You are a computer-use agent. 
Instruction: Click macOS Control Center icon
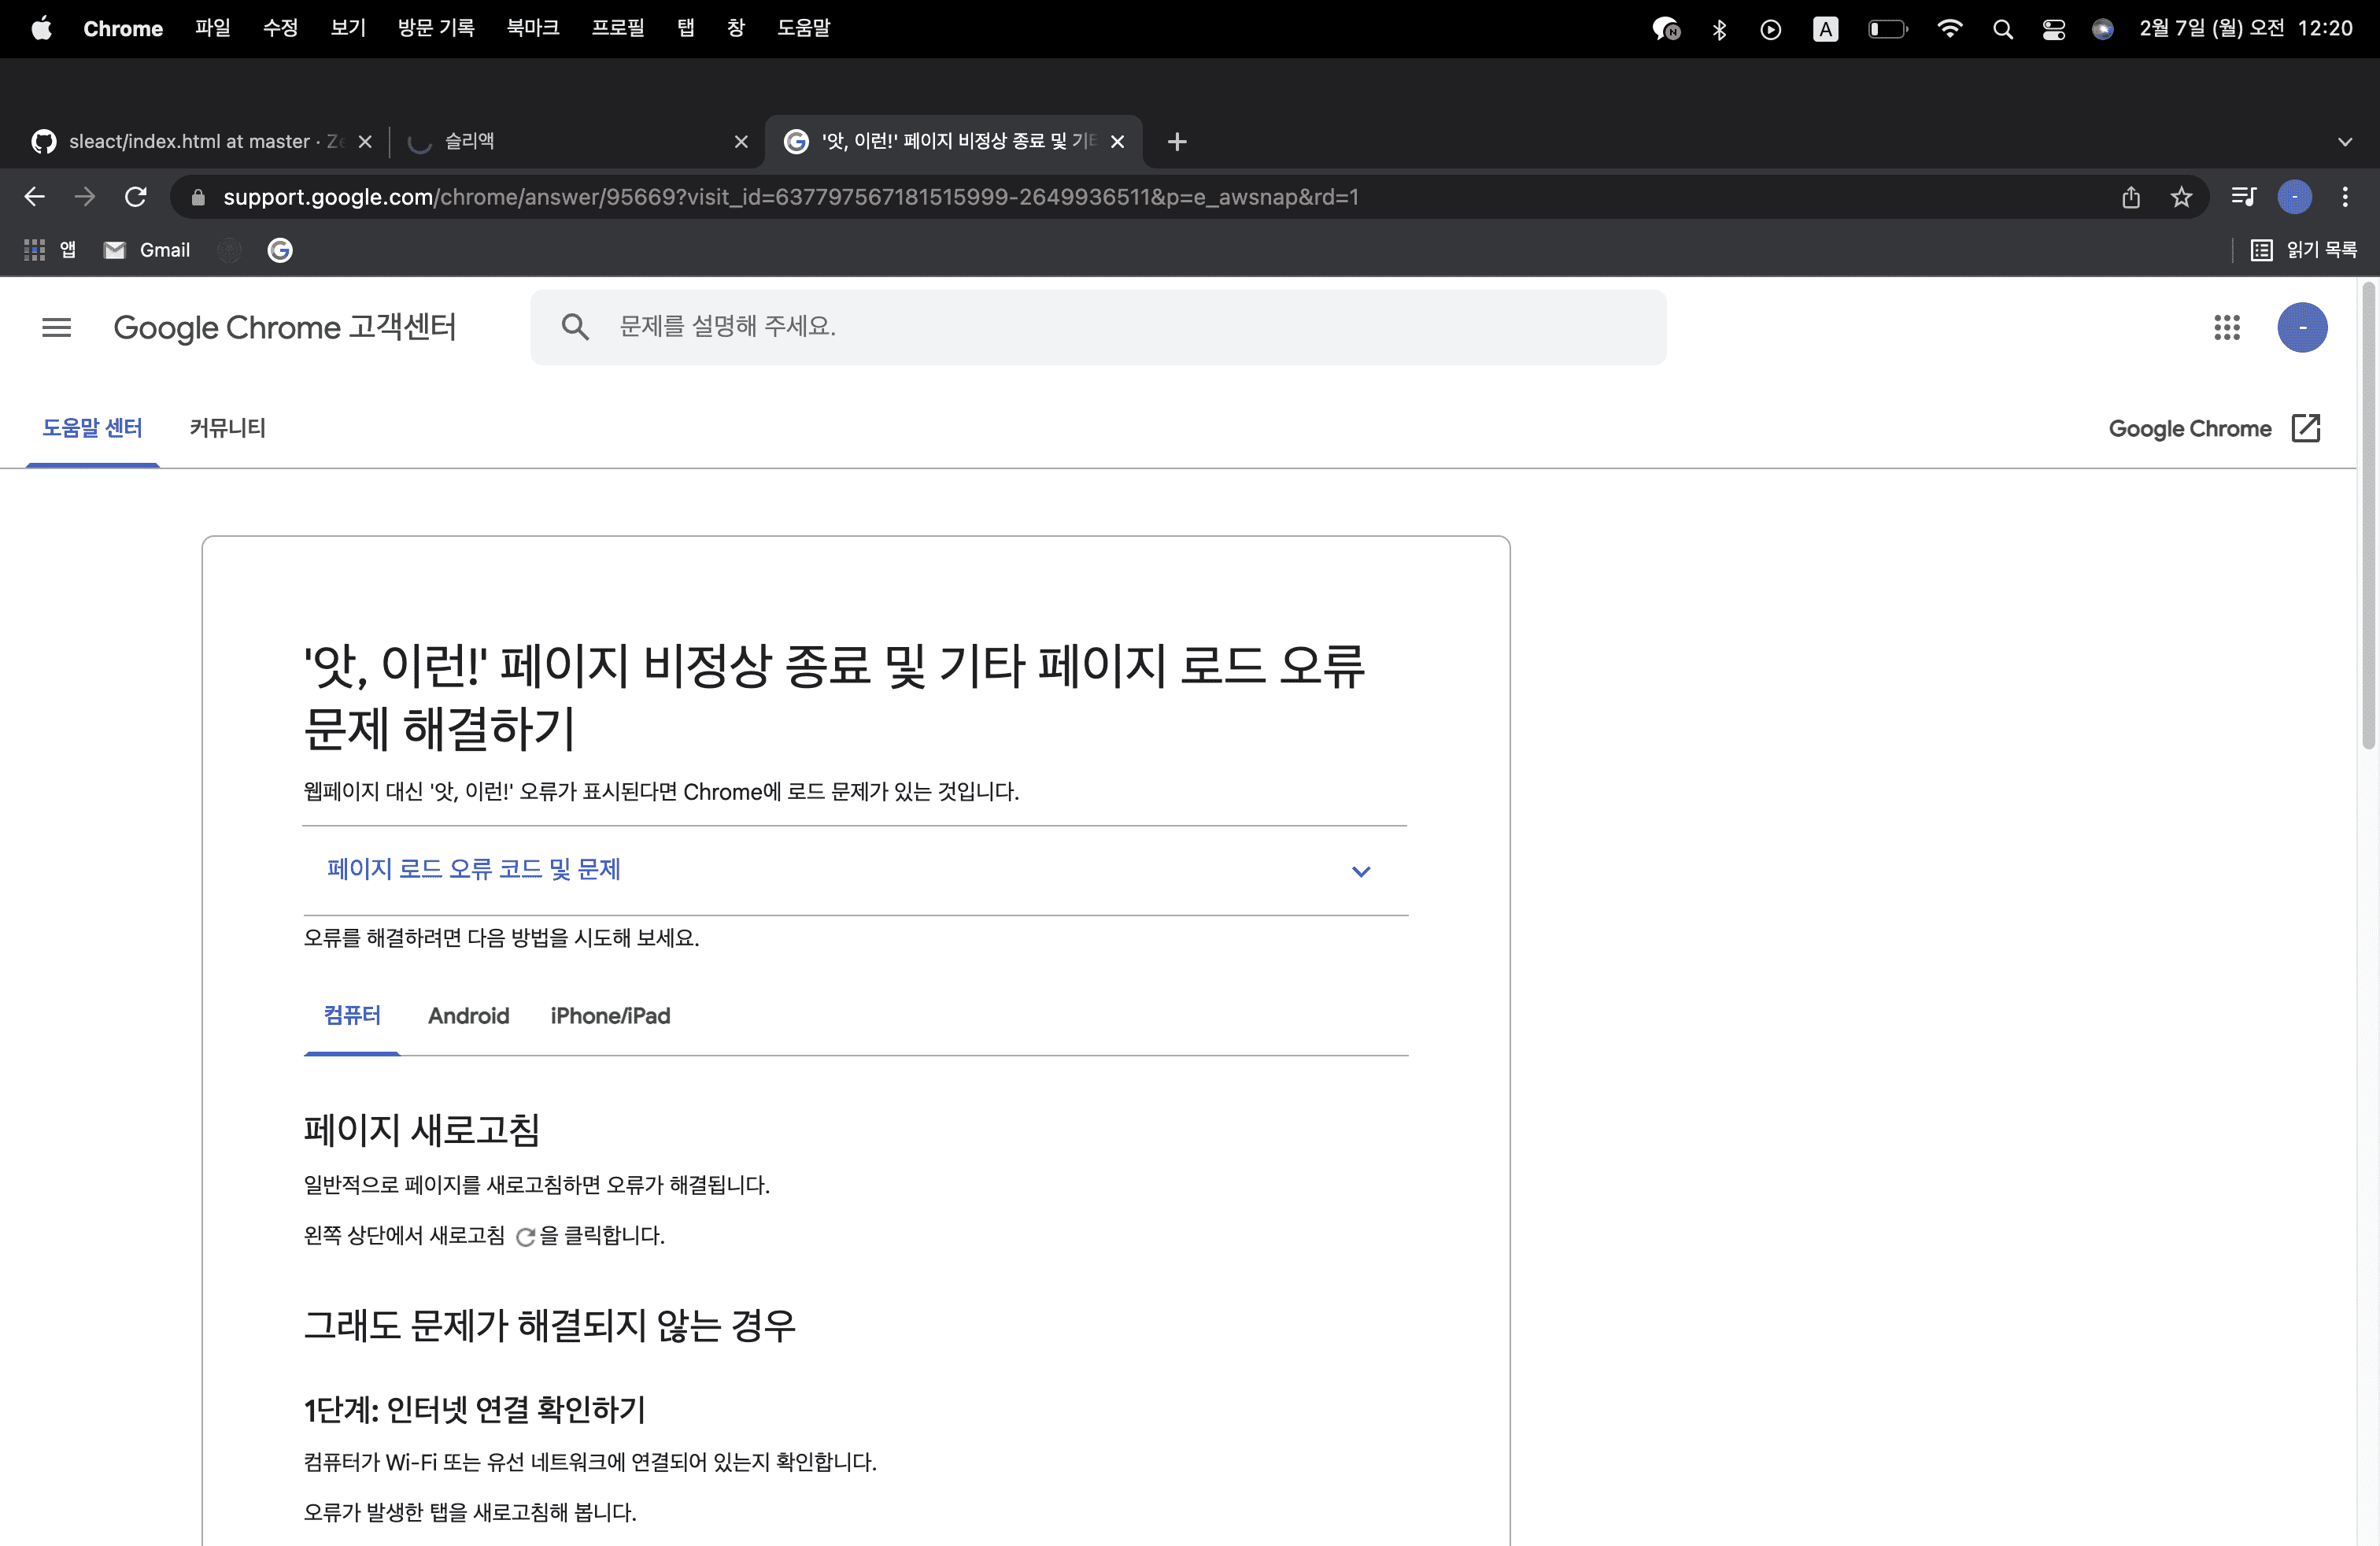pos(2053,29)
